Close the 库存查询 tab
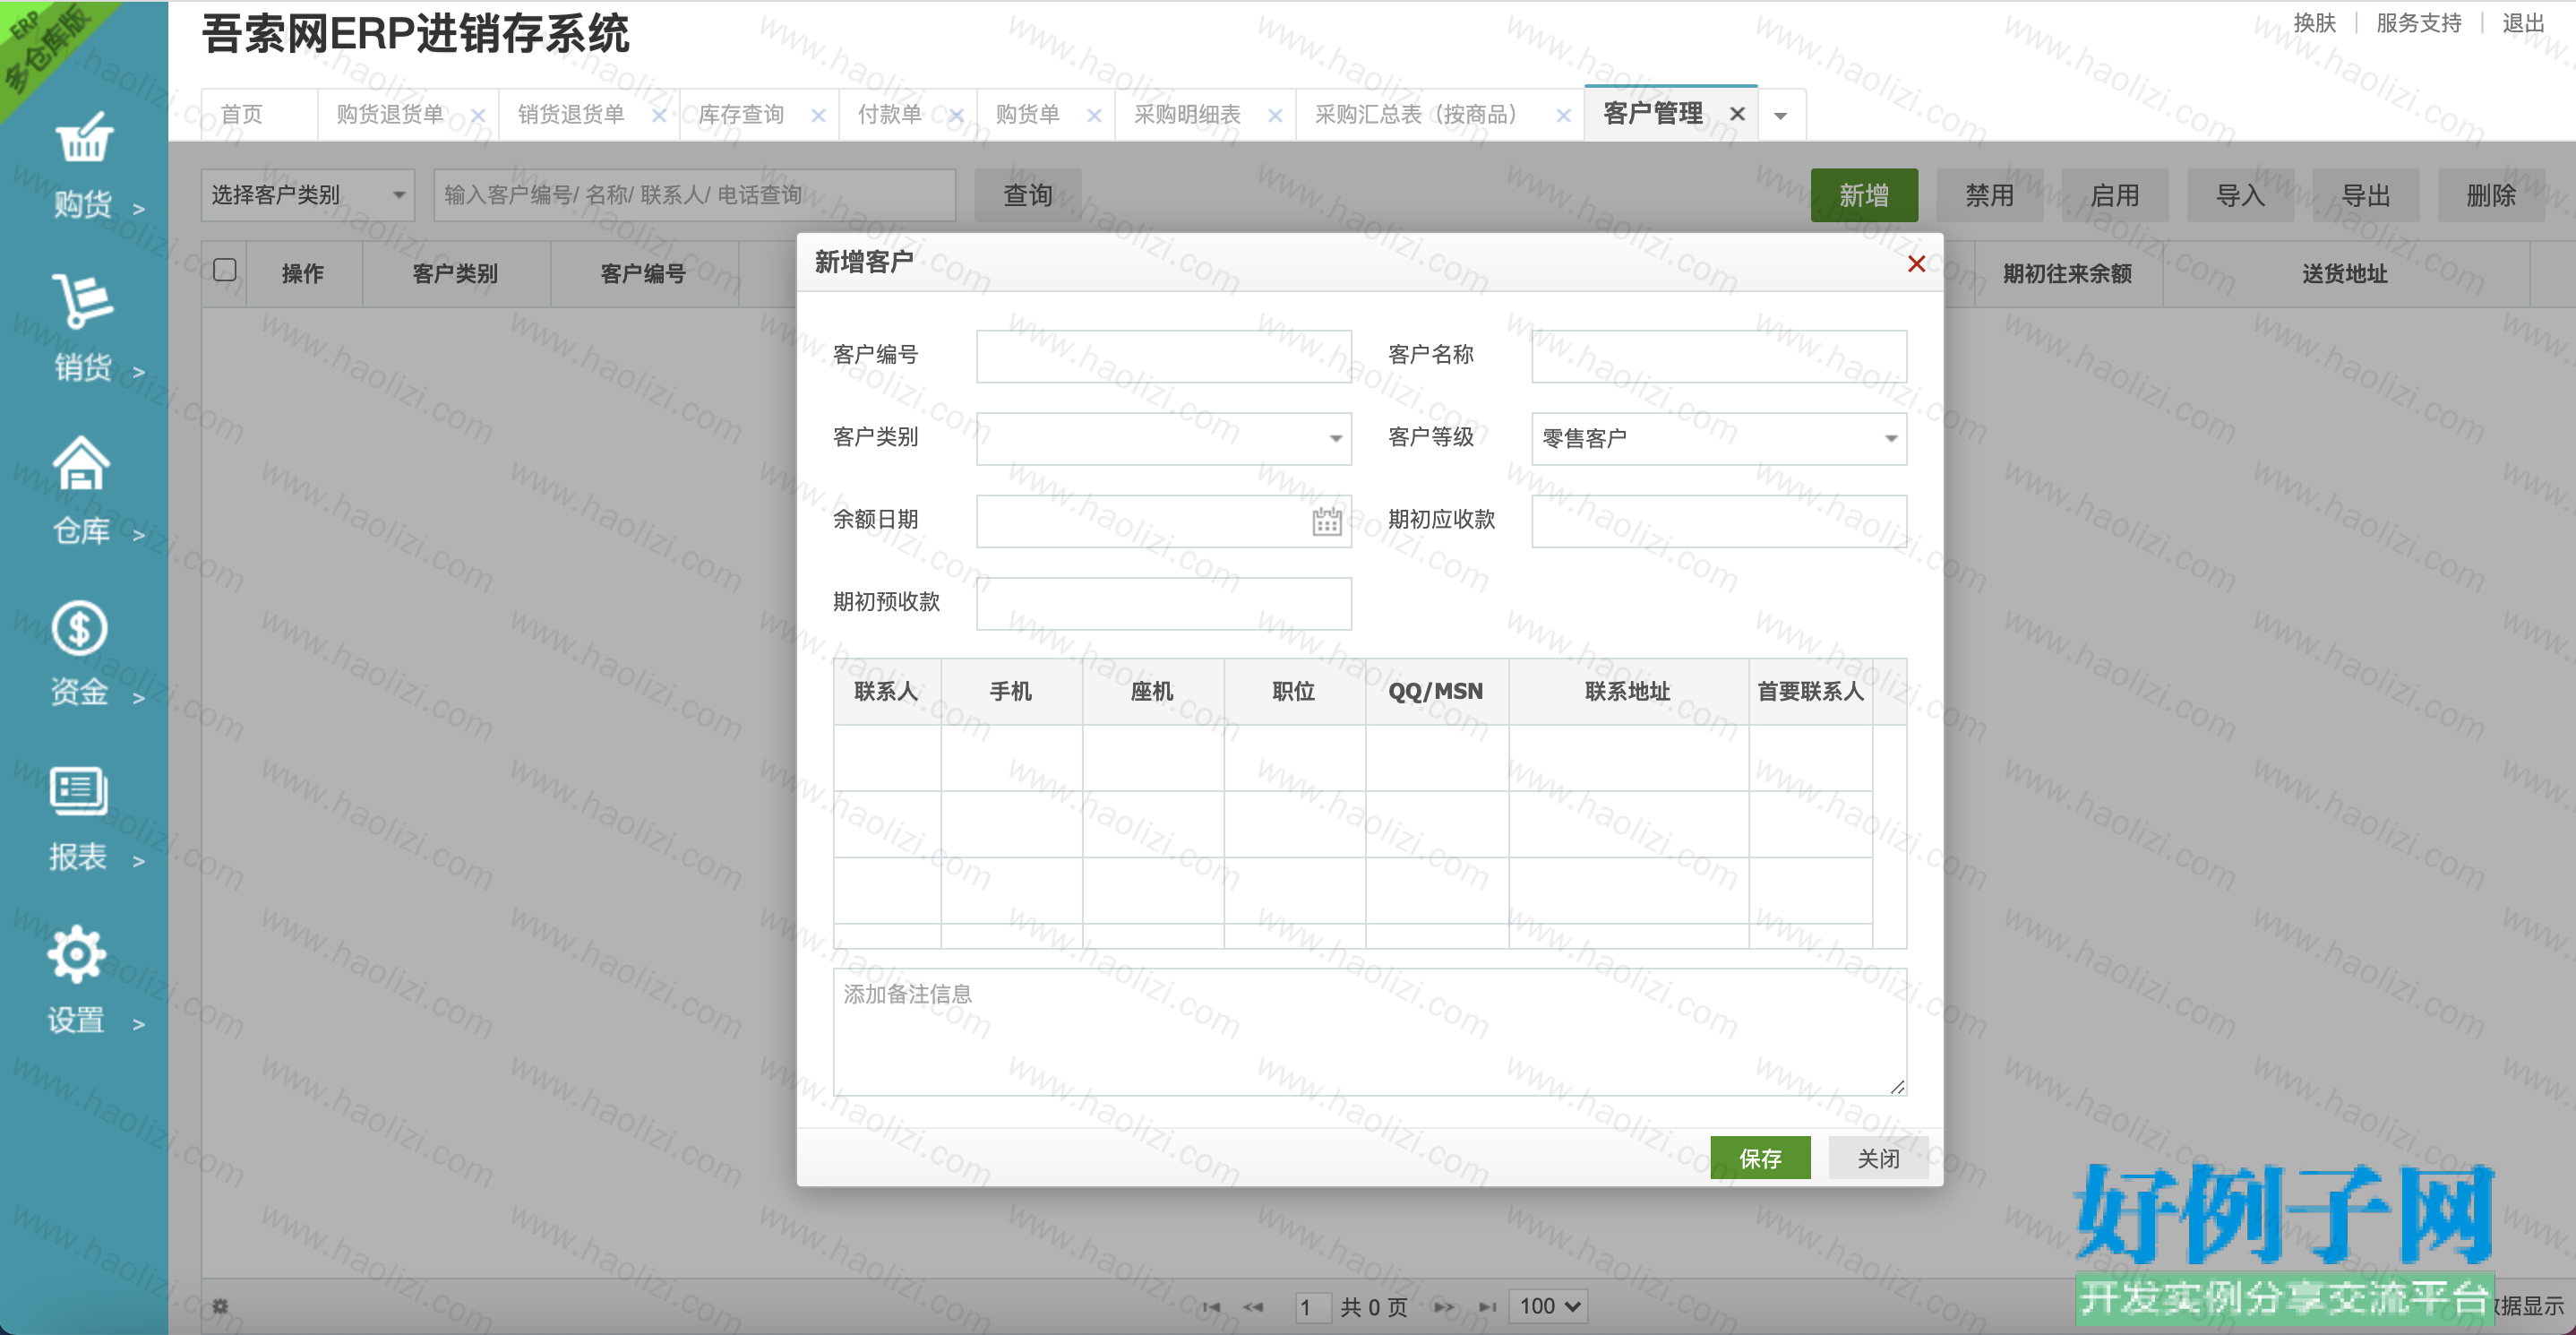This screenshot has height=1335, width=2576. pyautogui.click(x=818, y=115)
